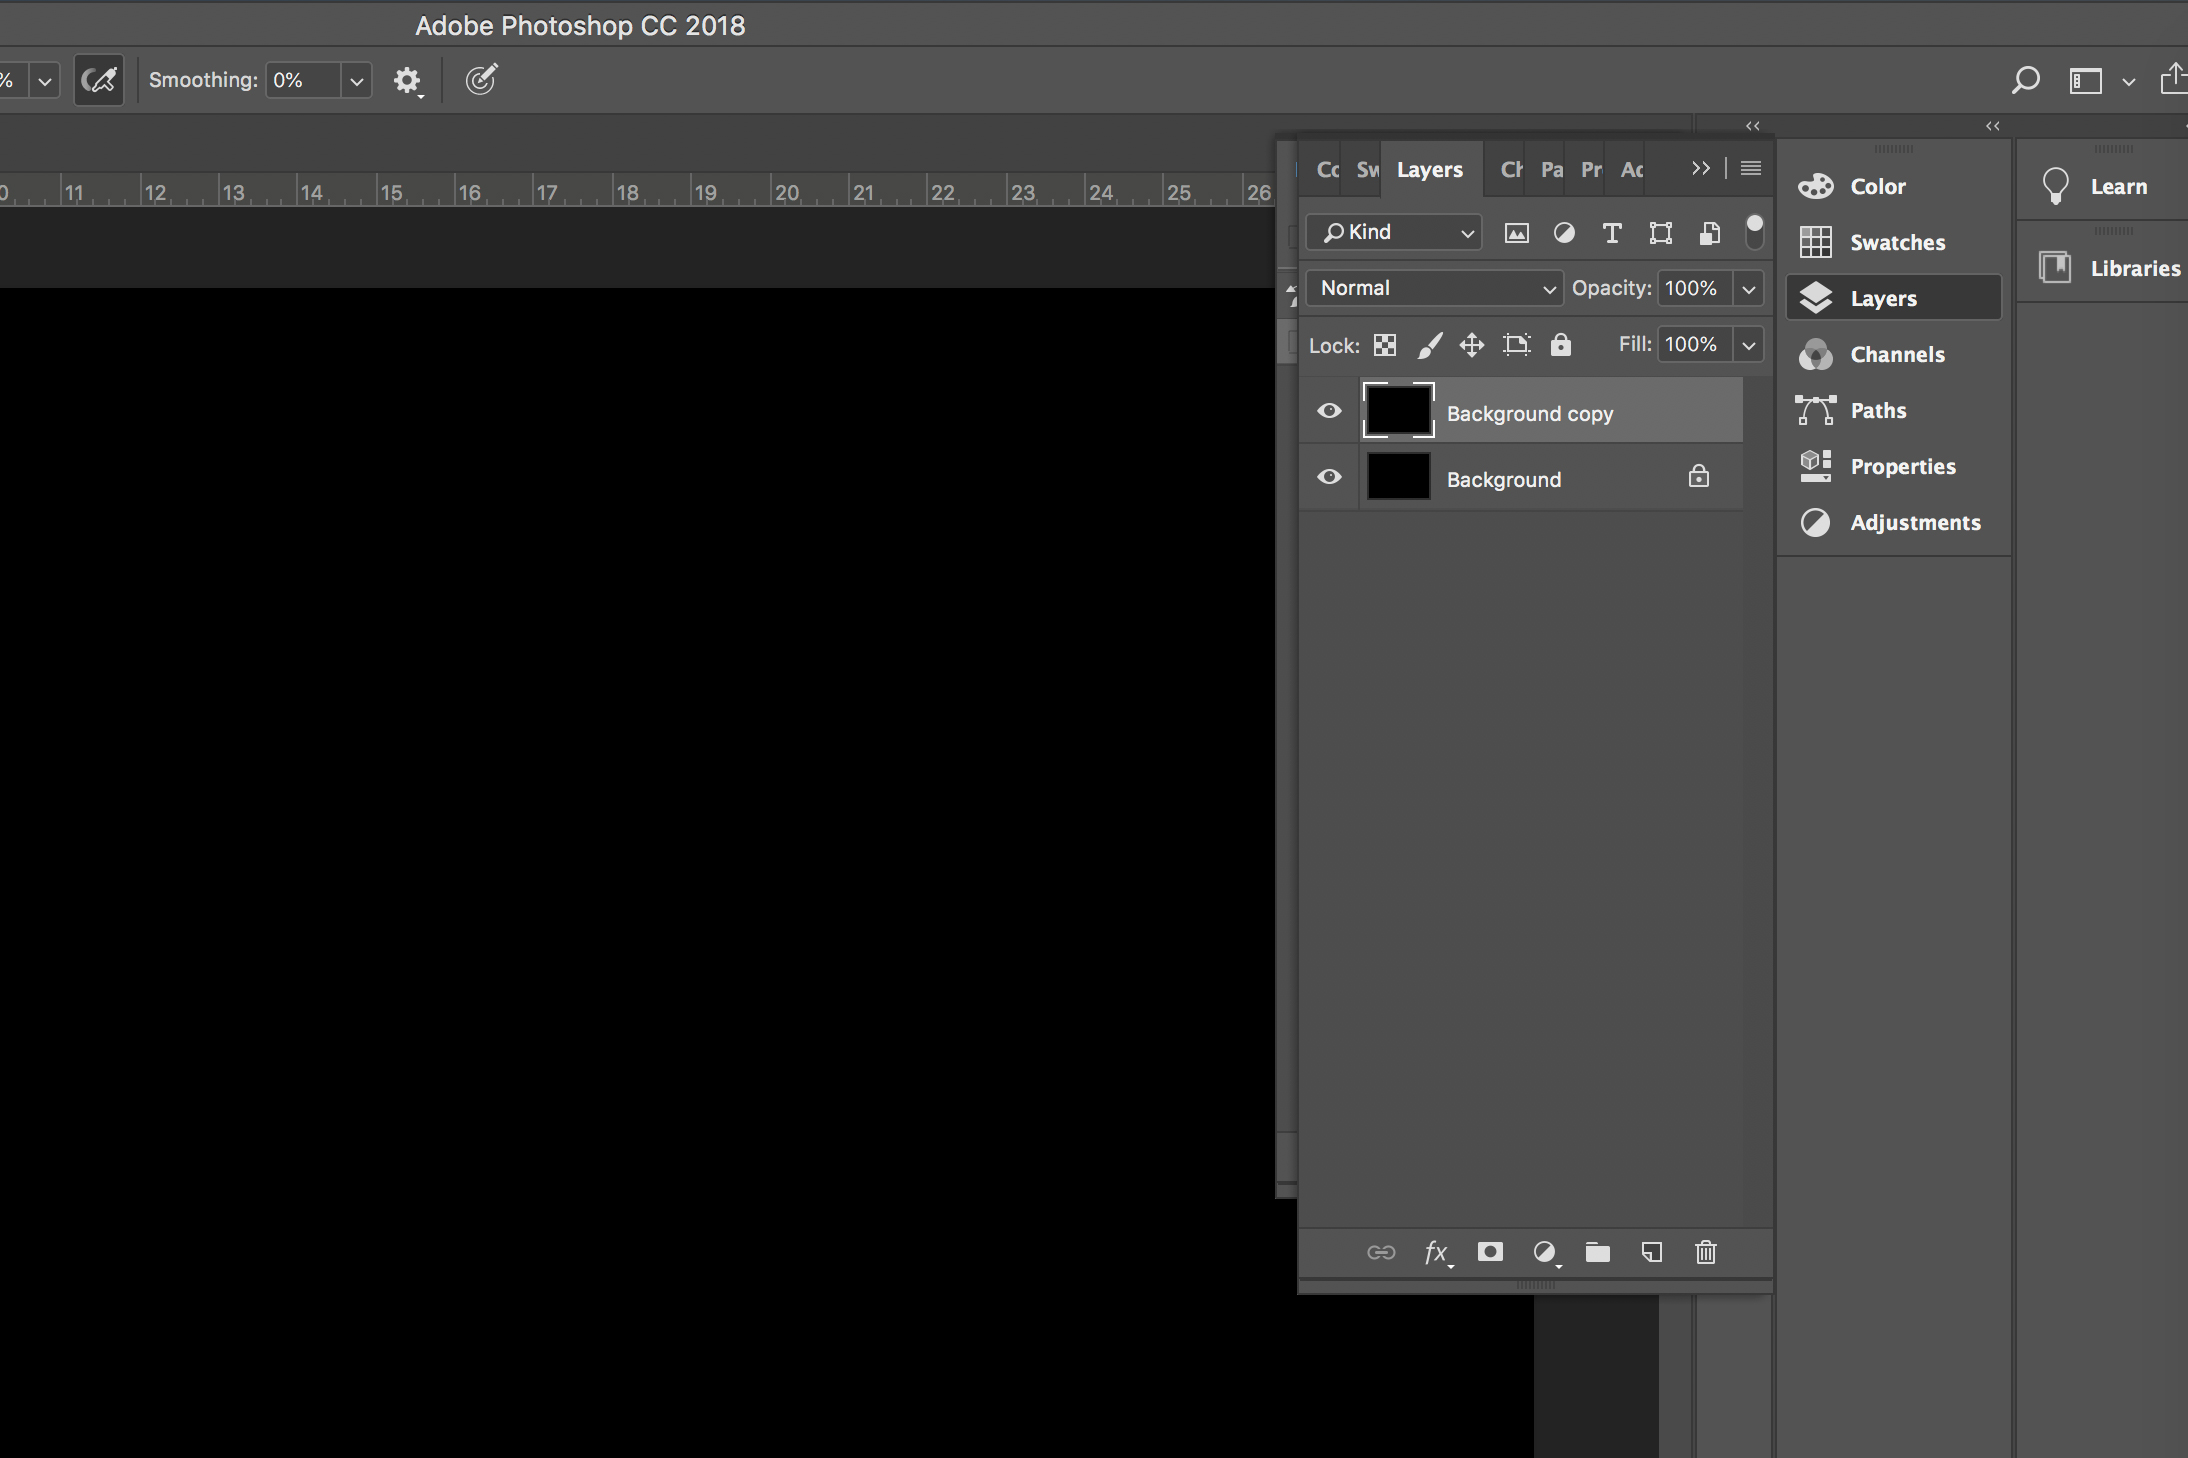This screenshot has width=2188, height=1458.
Task: Create a new layer group folder
Action: click(1597, 1252)
